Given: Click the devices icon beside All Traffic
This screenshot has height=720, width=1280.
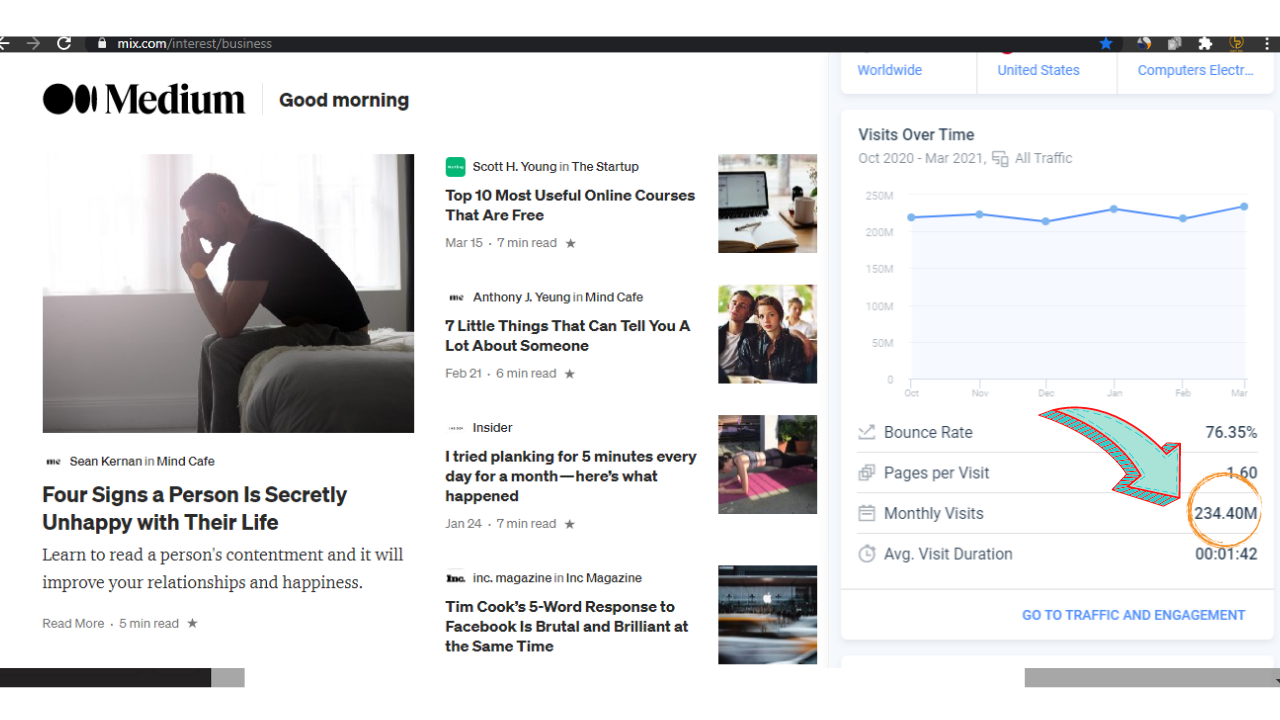Looking at the screenshot, I should (x=1000, y=159).
